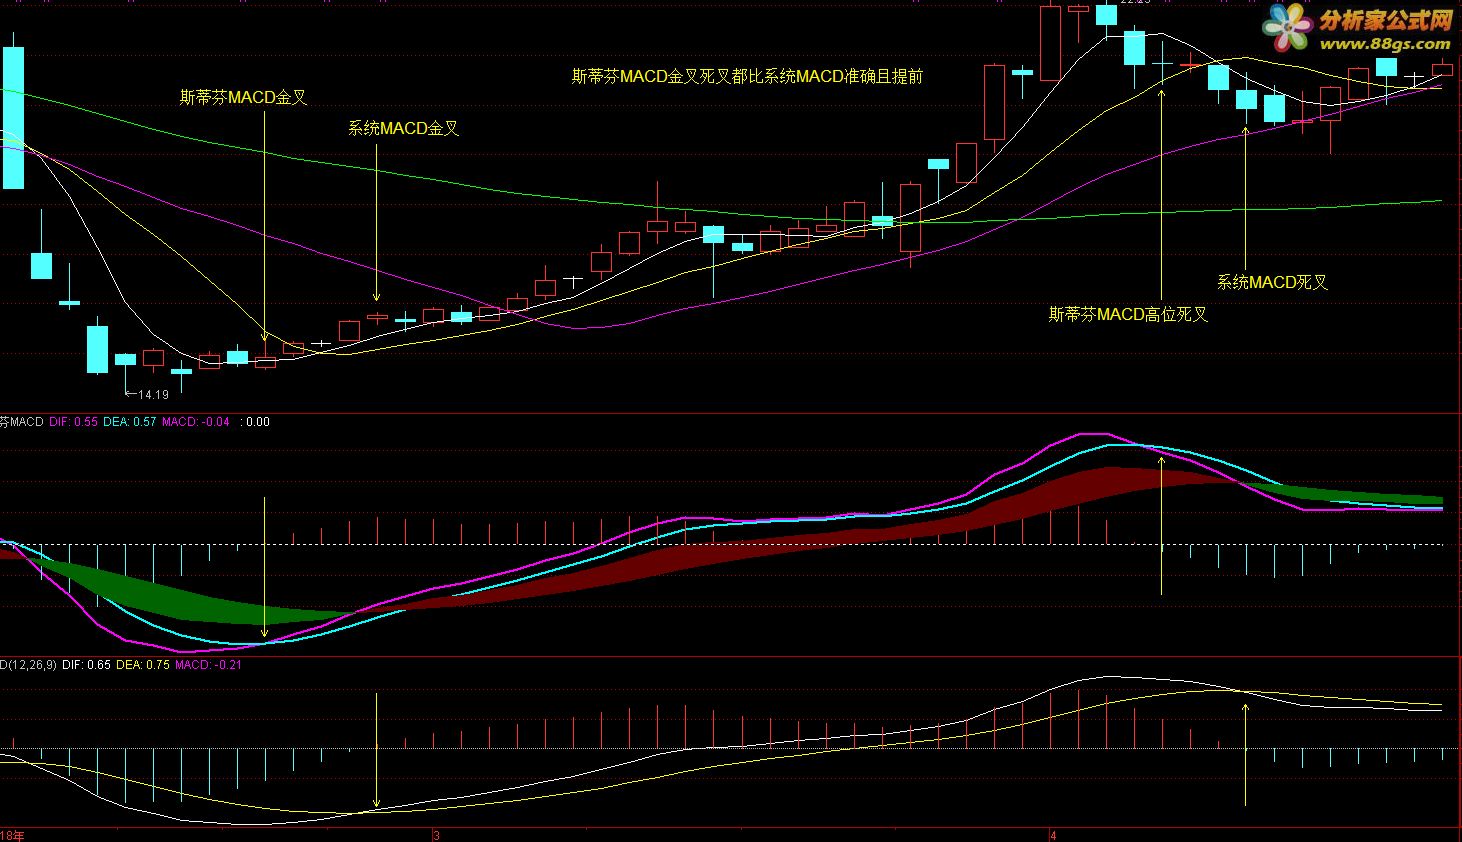Click the 斯蒂芬MACD indicator name in middle panel

coord(21,422)
